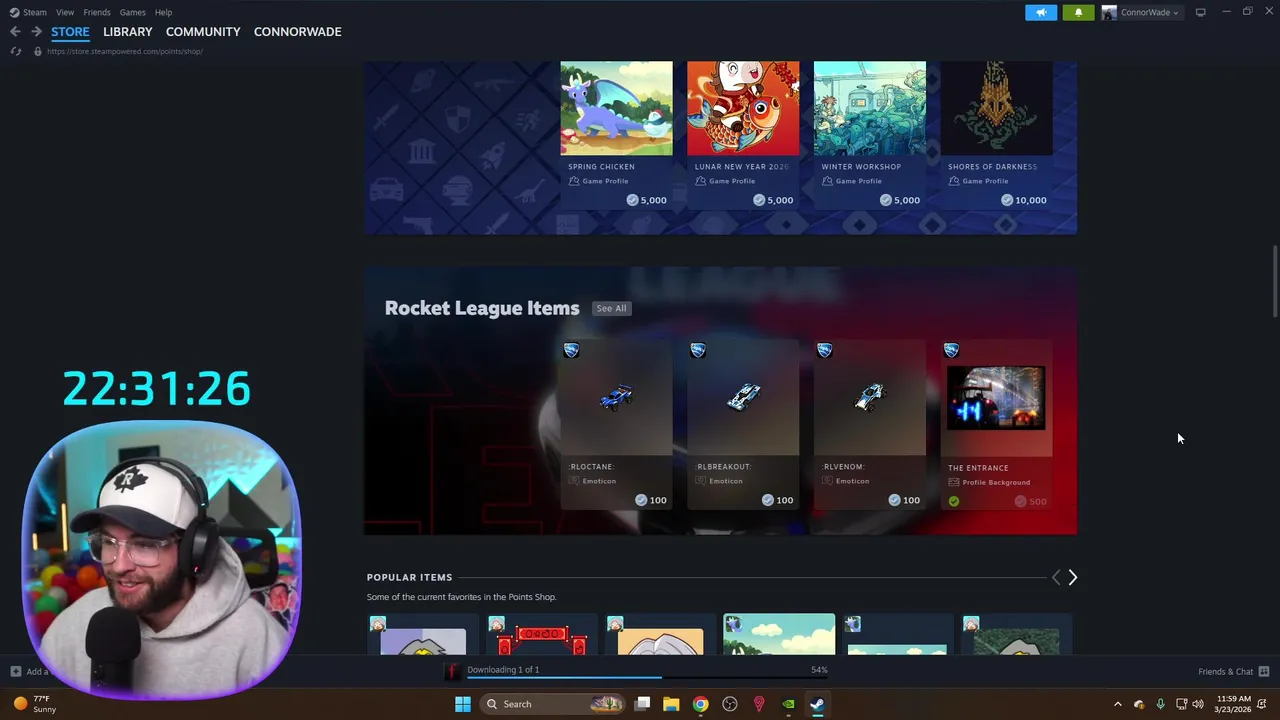The height and width of the screenshot is (720, 1280).
Task: Select the :RLBREAKOUT: emoticon item
Action: pyautogui.click(x=743, y=425)
